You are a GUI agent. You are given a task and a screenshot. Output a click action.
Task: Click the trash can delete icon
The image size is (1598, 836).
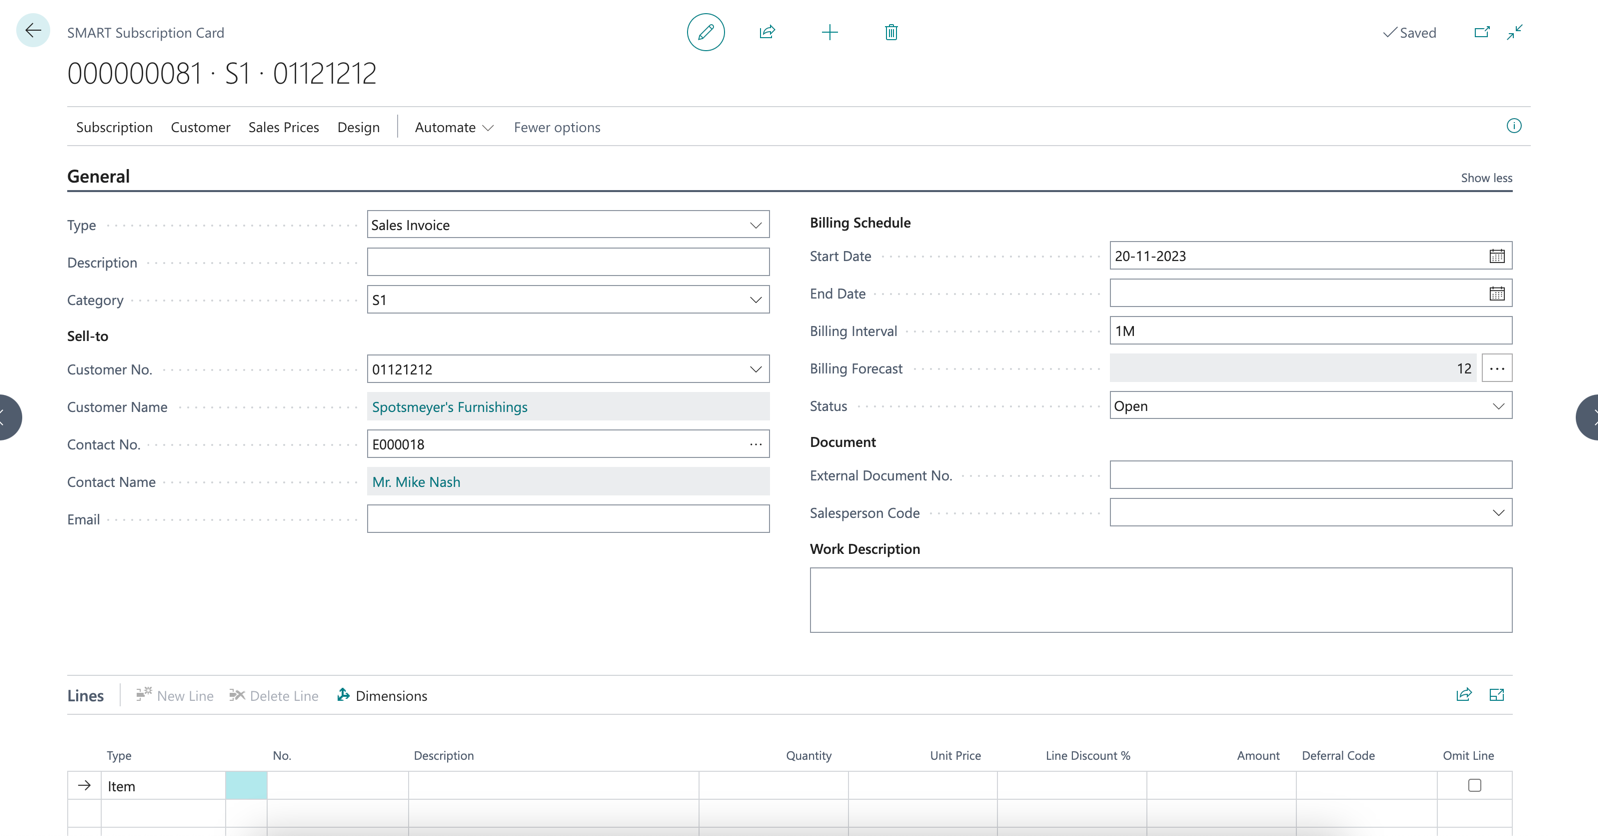pos(891,32)
